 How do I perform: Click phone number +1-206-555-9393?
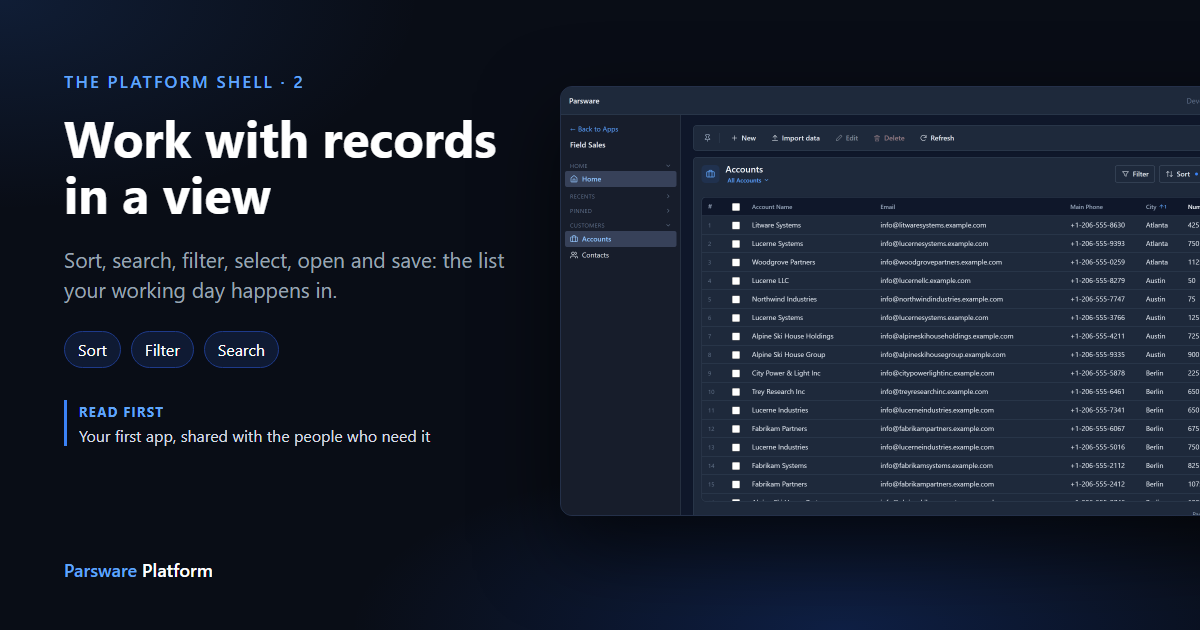coord(1097,244)
